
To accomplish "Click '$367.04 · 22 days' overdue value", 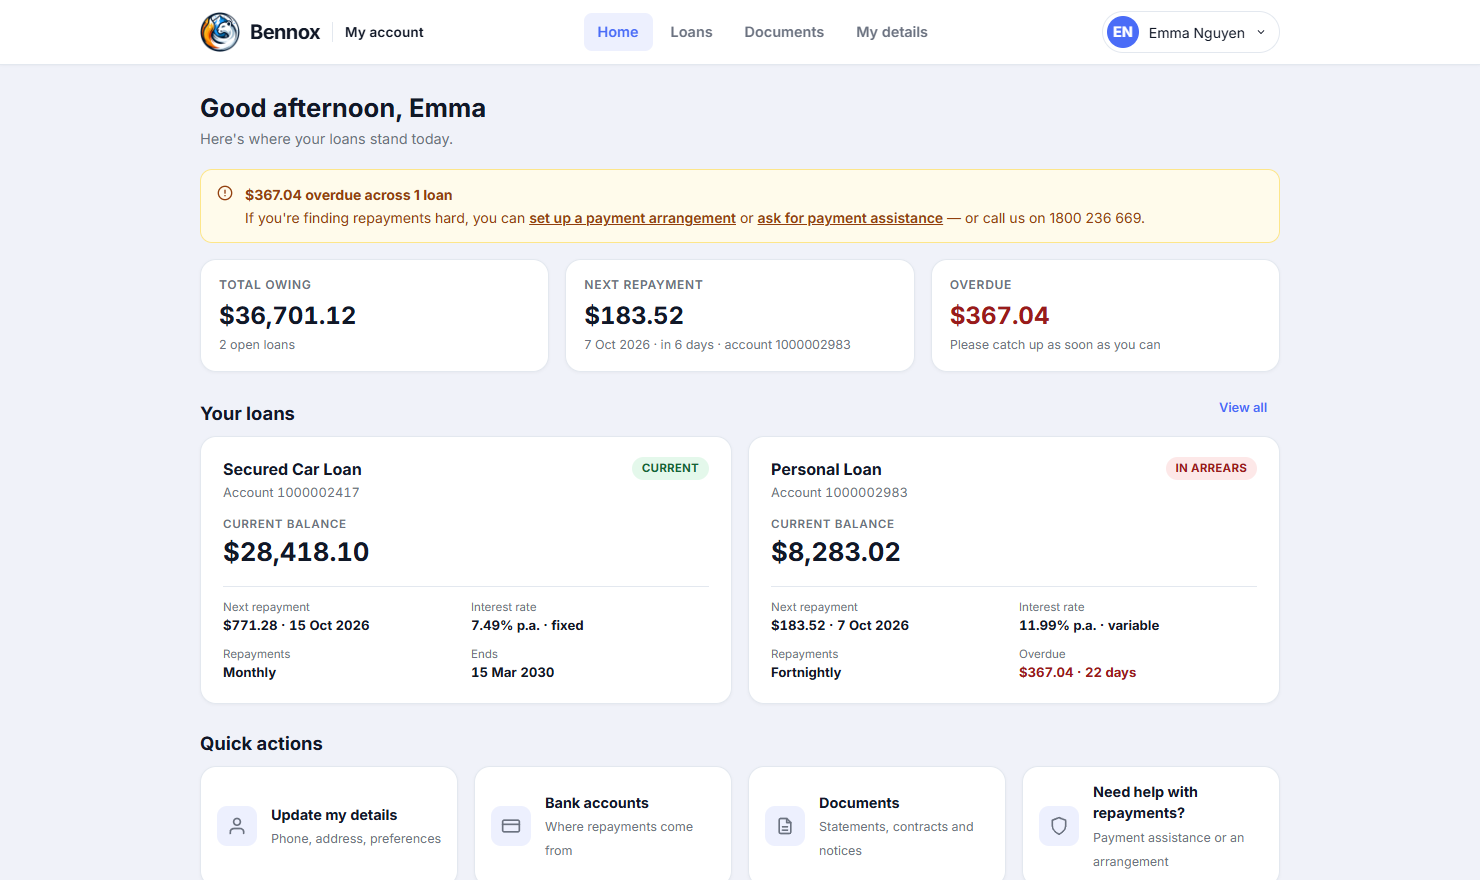I will [1077, 672].
